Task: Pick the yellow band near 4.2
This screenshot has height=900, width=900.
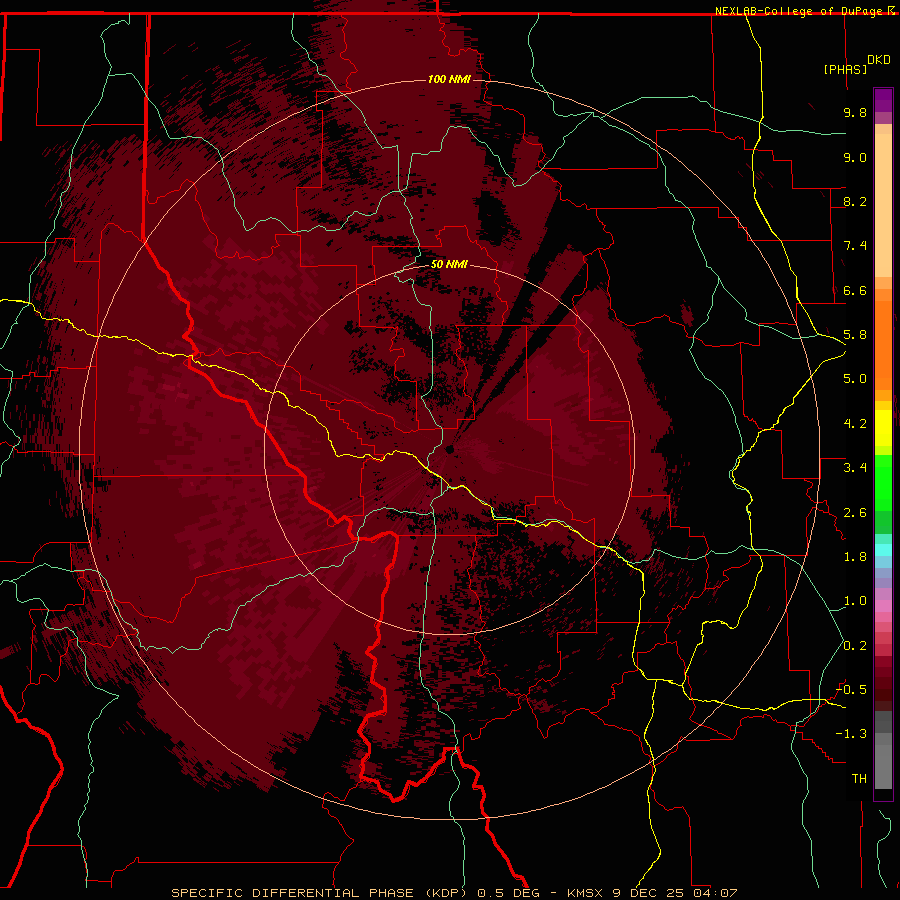Action: (x=883, y=428)
